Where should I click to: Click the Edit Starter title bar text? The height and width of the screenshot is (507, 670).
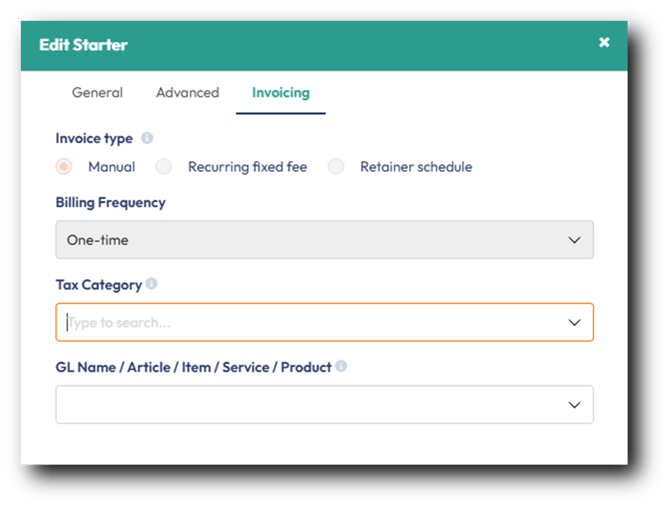83,45
